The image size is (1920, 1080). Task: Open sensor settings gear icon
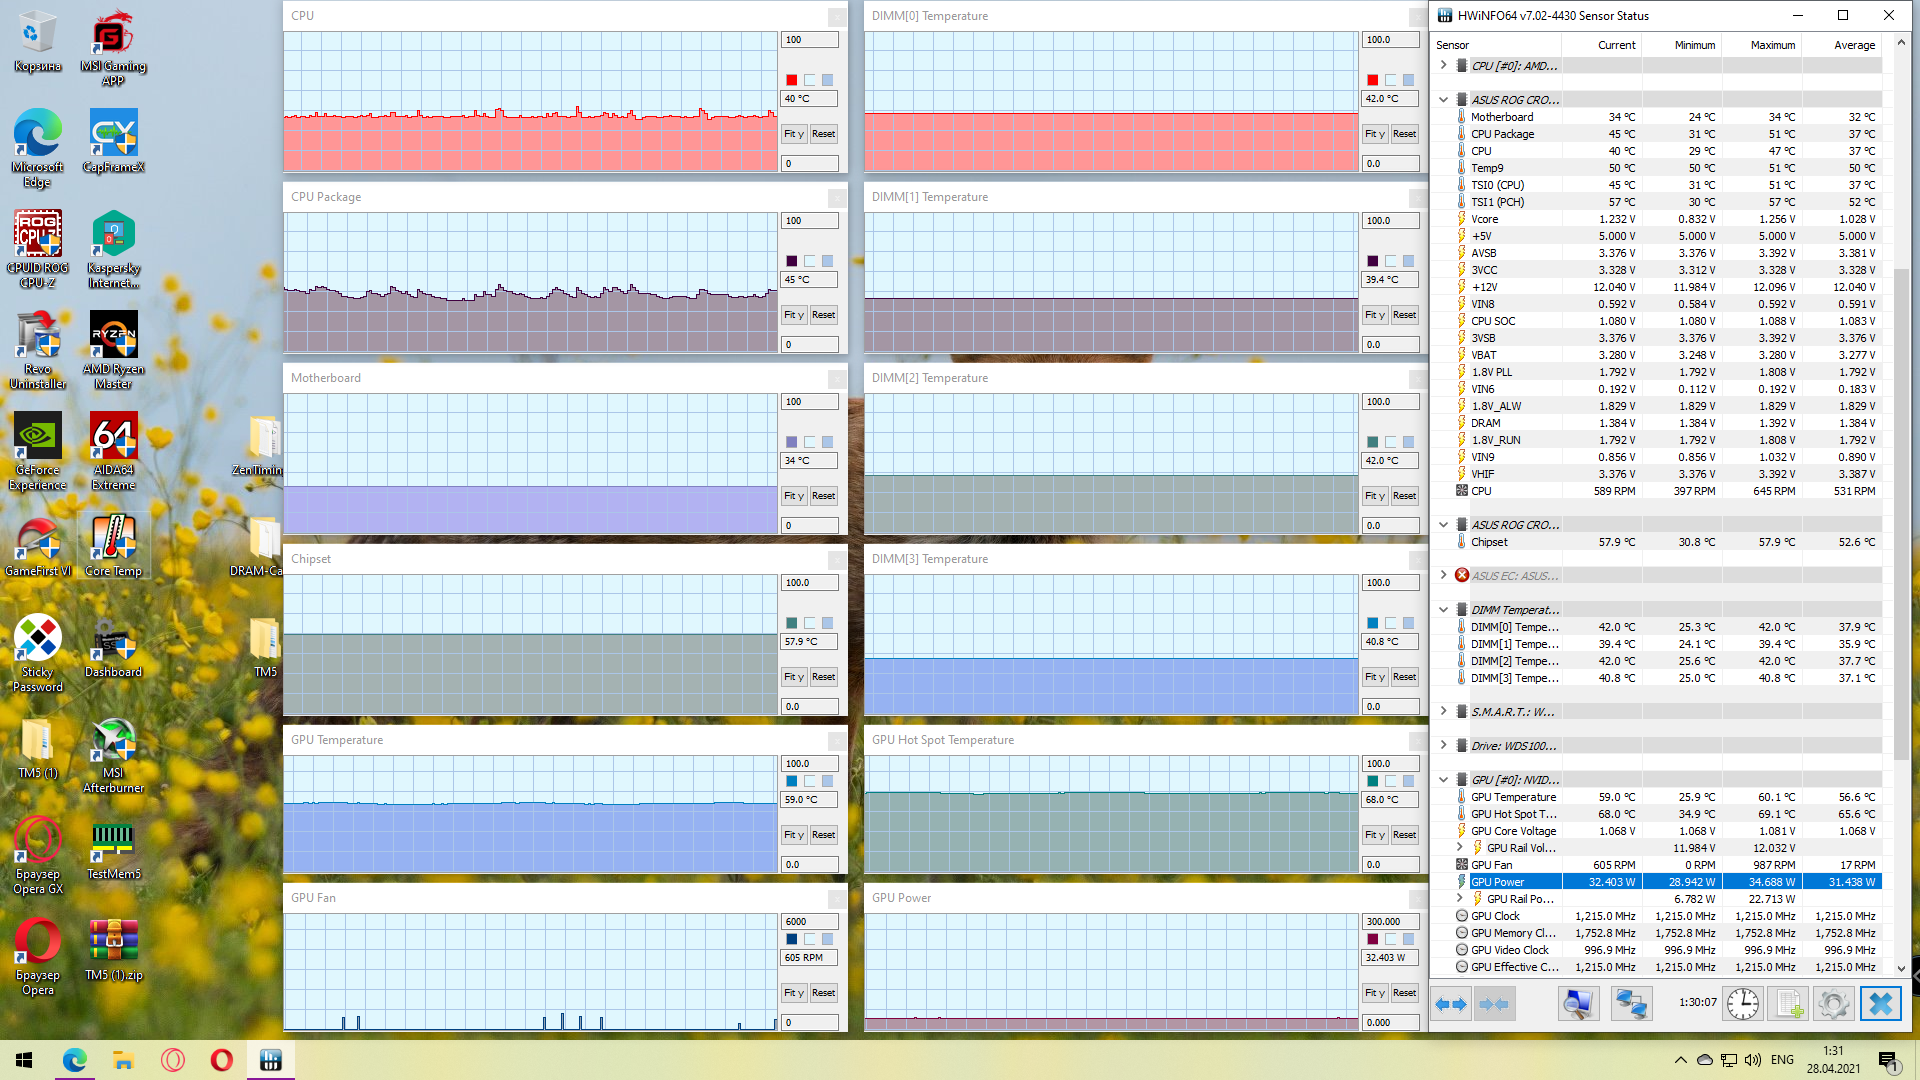[1833, 1004]
